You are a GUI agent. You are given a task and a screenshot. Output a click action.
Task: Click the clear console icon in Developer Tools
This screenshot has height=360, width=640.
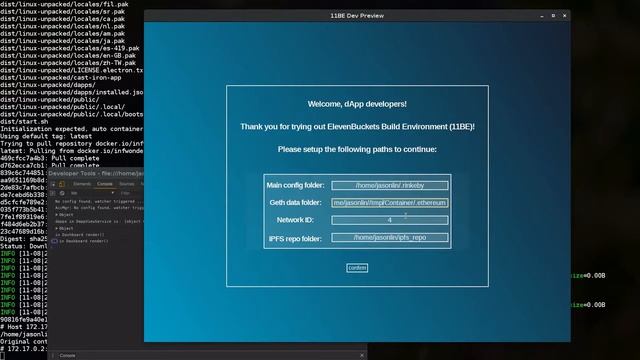62,193
